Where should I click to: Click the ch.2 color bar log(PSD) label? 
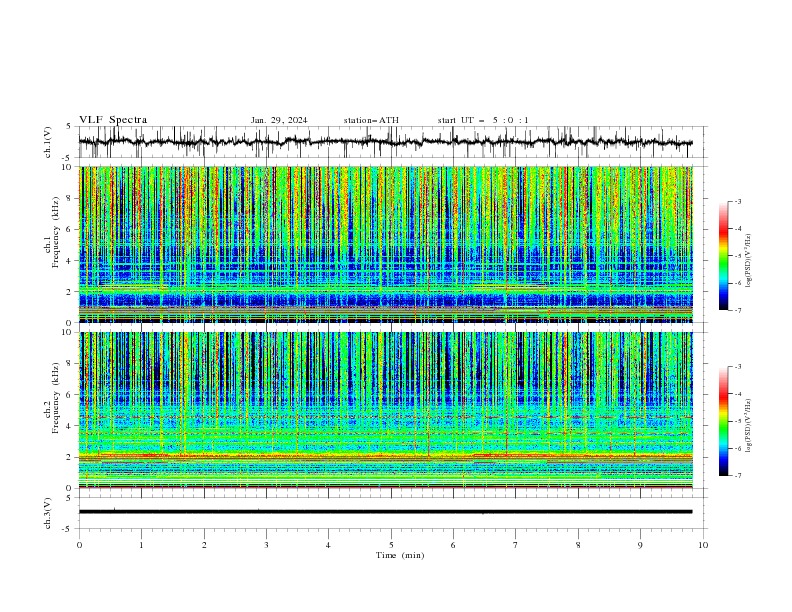click(x=748, y=426)
